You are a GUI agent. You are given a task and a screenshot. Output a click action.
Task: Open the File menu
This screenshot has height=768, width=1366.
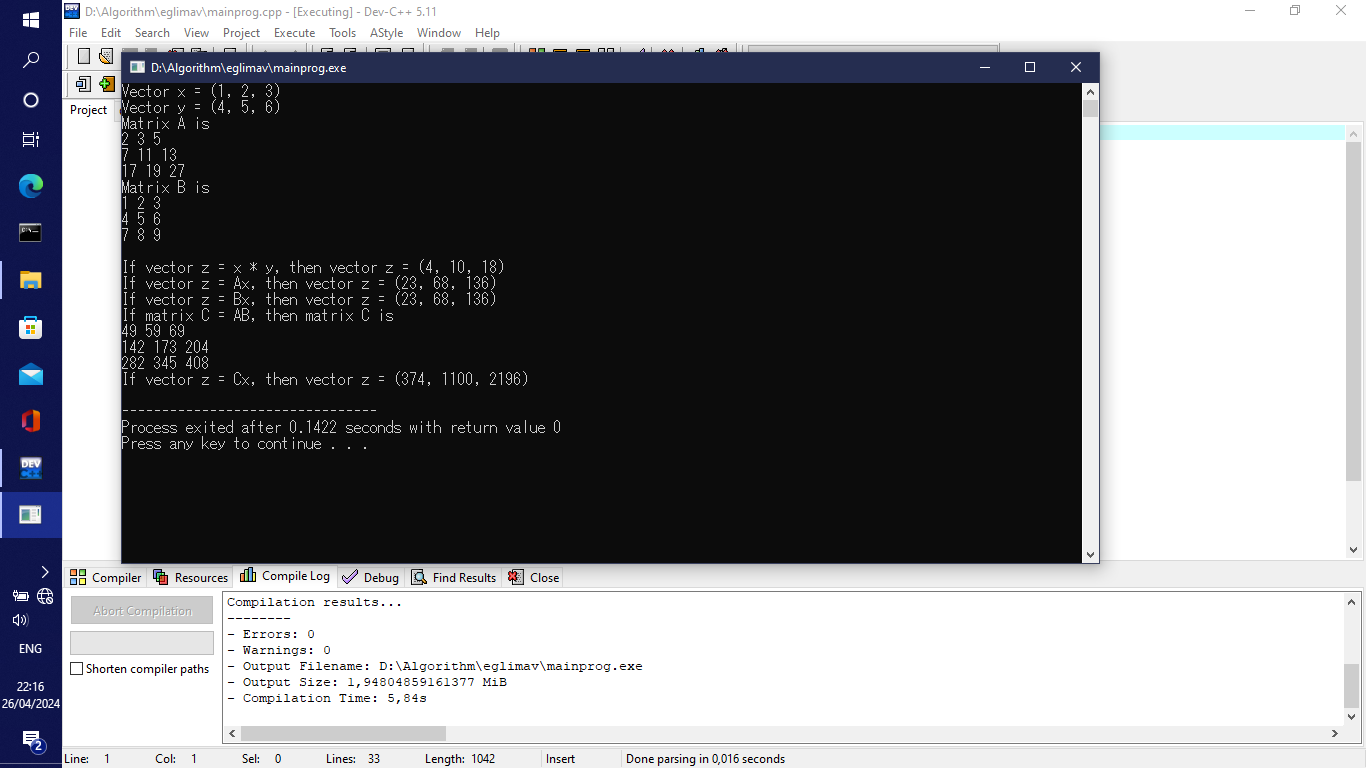point(78,33)
